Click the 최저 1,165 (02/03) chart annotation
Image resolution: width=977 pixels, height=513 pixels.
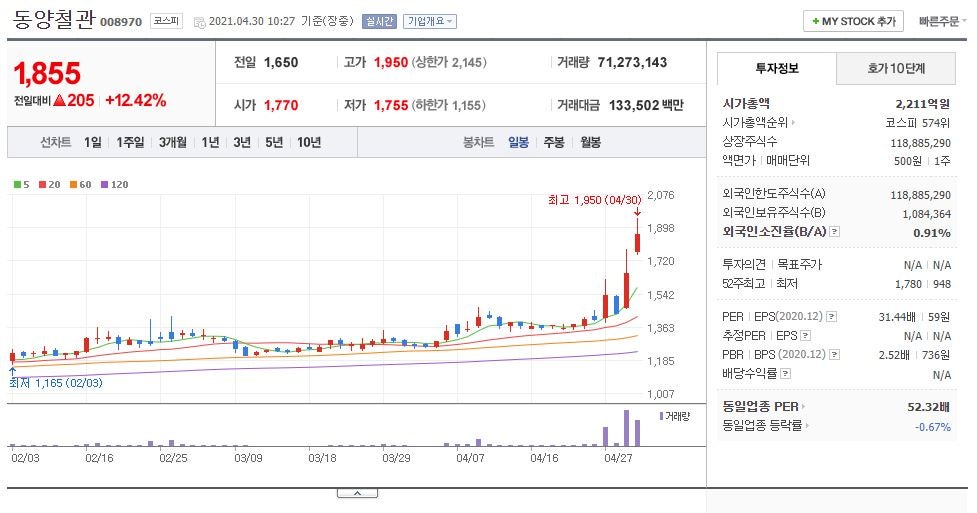click(56, 383)
